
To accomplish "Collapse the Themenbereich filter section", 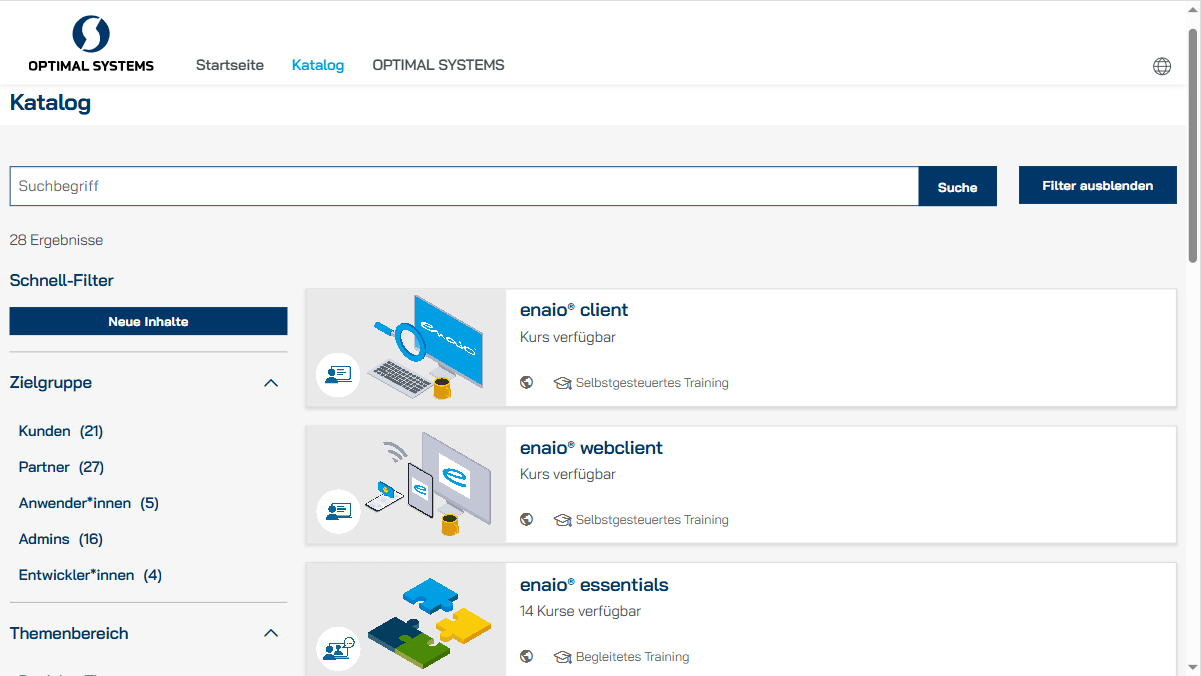I will (271, 634).
